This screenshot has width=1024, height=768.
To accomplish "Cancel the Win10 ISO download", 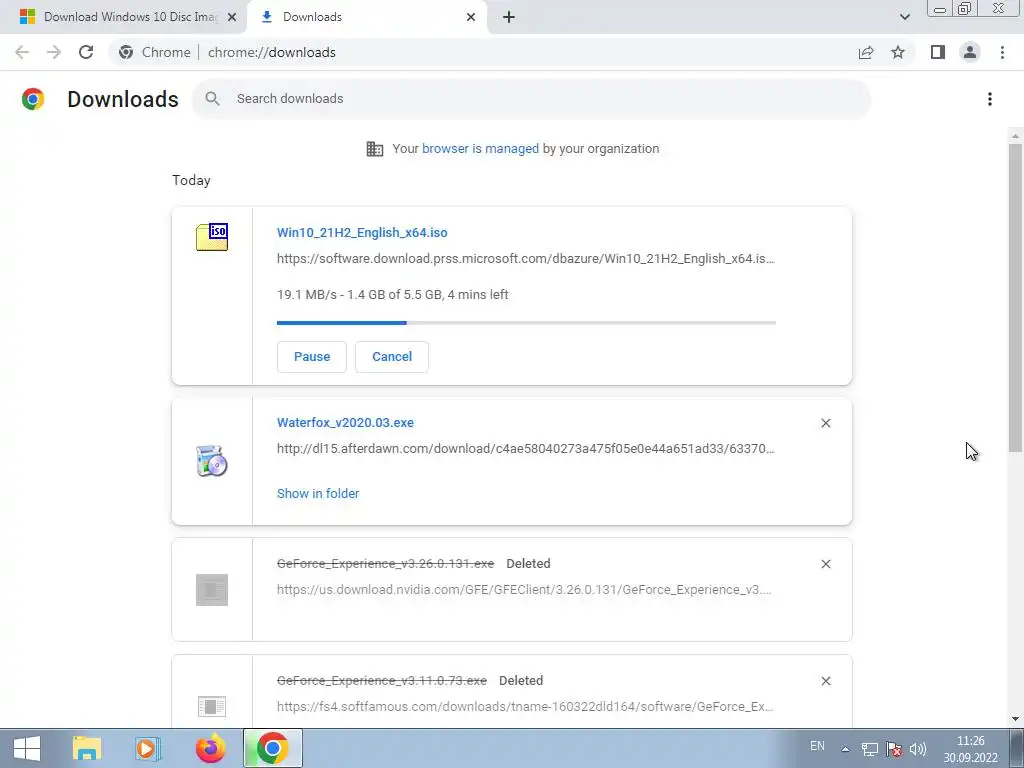I will [392, 357].
